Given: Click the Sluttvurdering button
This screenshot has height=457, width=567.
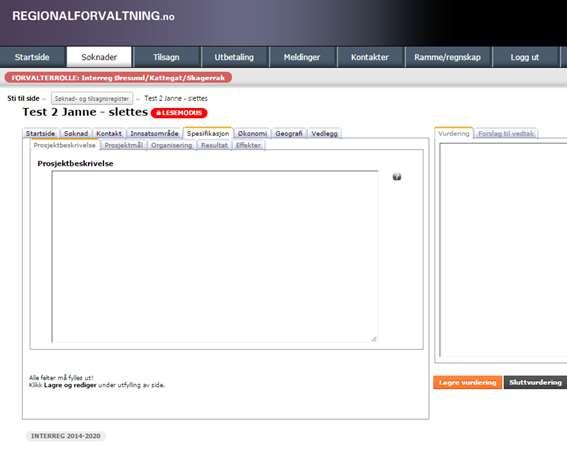Looking at the screenshot, I should 536,382.
